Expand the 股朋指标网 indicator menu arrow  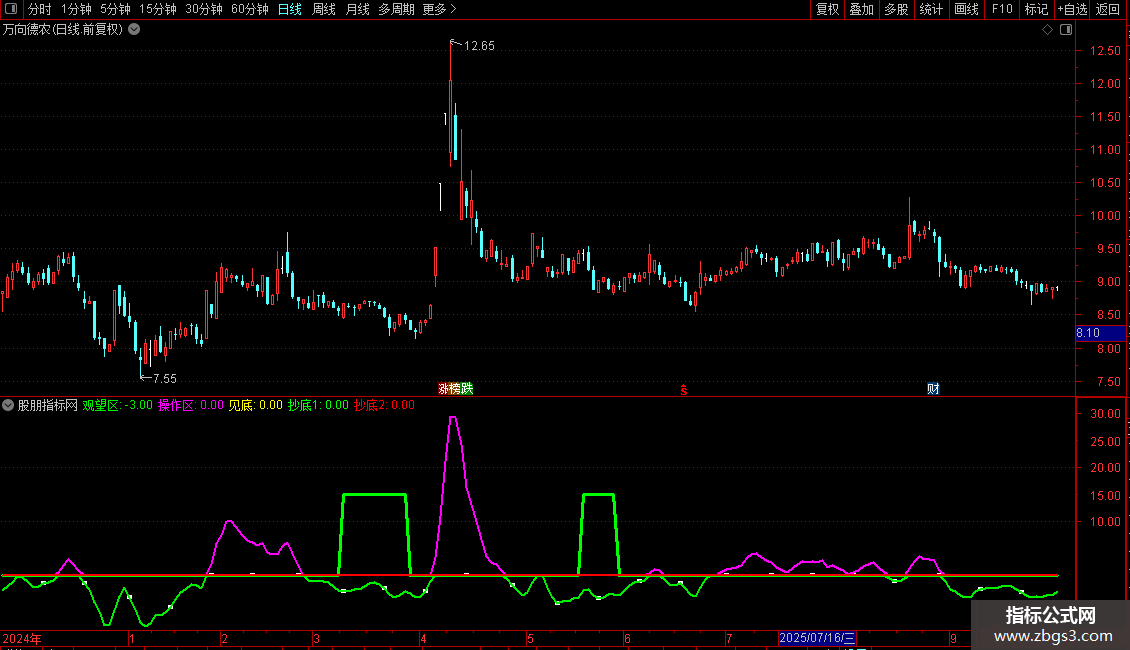point(8,405)
